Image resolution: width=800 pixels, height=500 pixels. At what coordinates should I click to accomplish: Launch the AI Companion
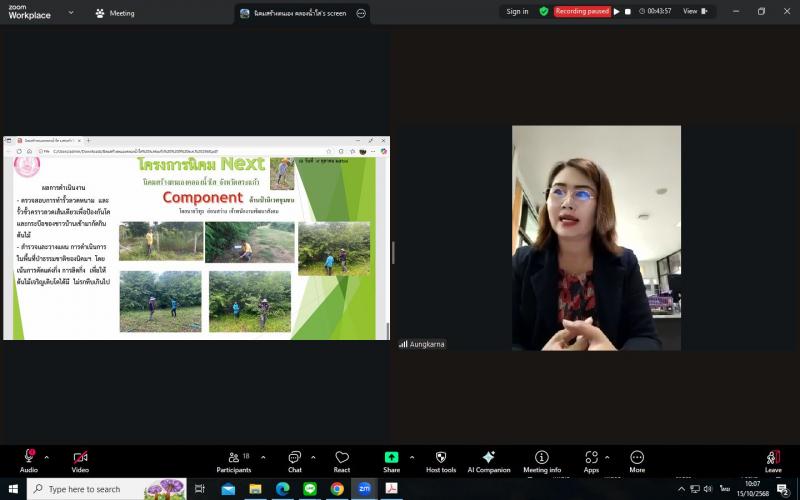coord(489,461)
